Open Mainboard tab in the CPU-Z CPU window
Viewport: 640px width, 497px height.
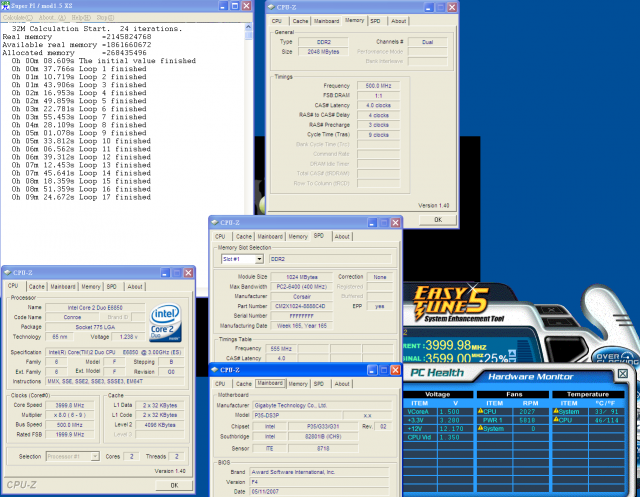tap(63, 286)
